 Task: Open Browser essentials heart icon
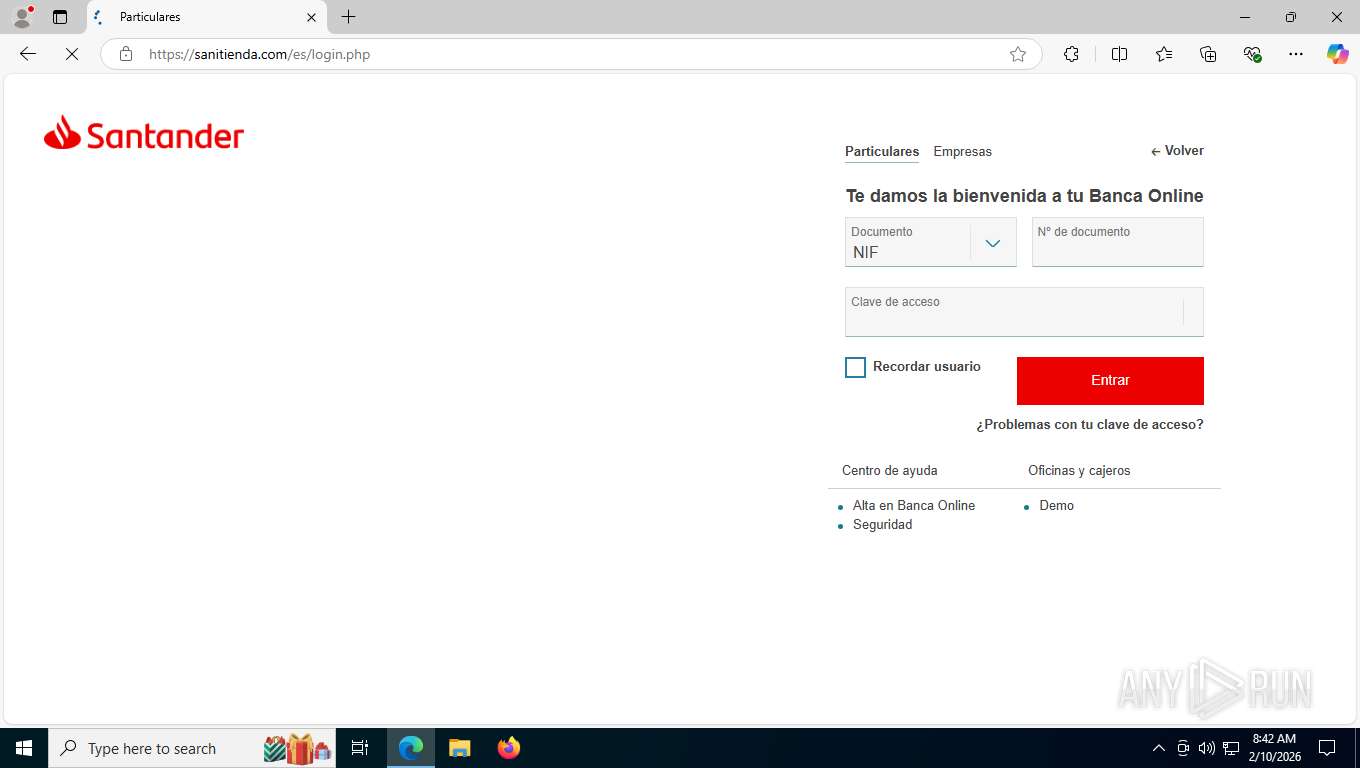pyautogui.click(x=1252, y=54)
